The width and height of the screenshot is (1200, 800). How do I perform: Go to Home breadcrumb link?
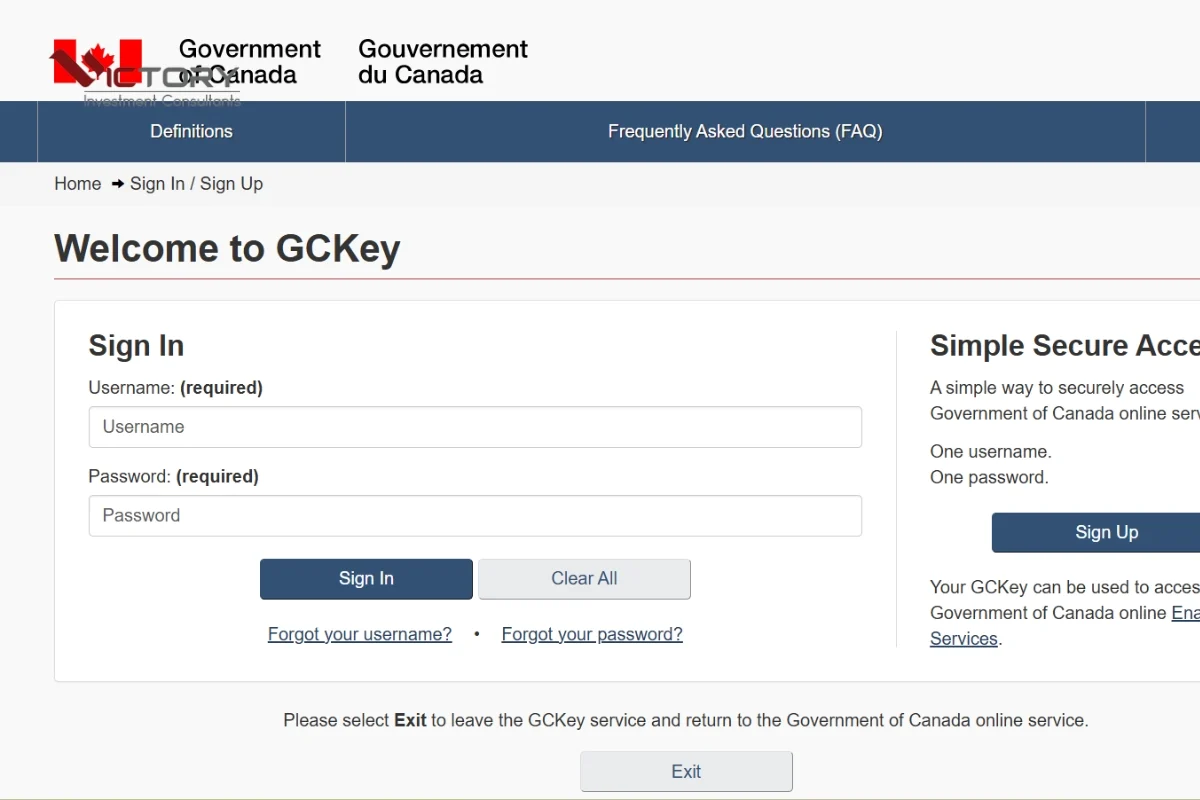pyautogui.click(x=78, y=184)
